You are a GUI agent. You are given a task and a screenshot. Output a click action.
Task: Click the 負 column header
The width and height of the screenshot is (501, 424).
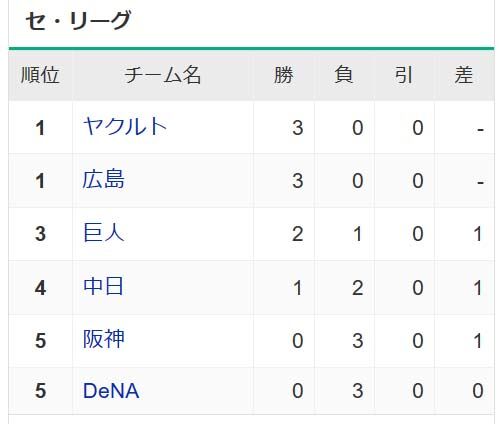pos(344,75)
